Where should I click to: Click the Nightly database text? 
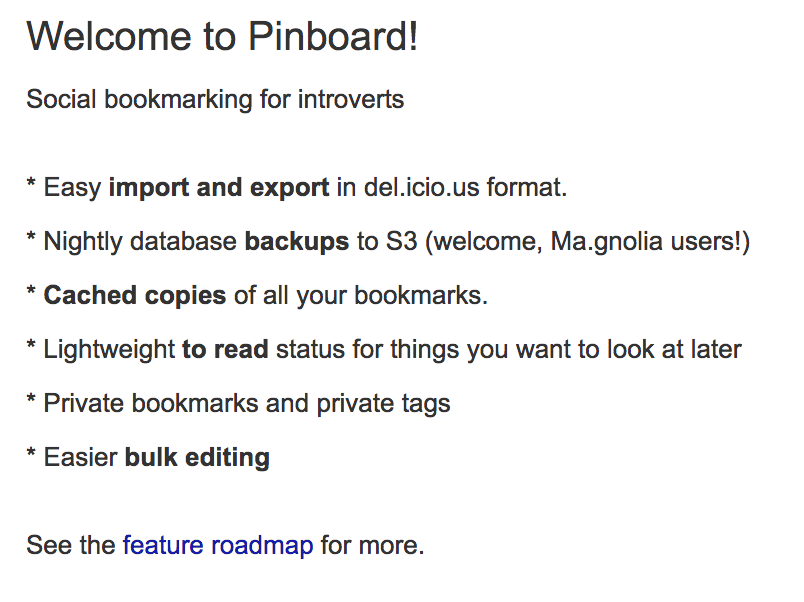tap(140, 242)
